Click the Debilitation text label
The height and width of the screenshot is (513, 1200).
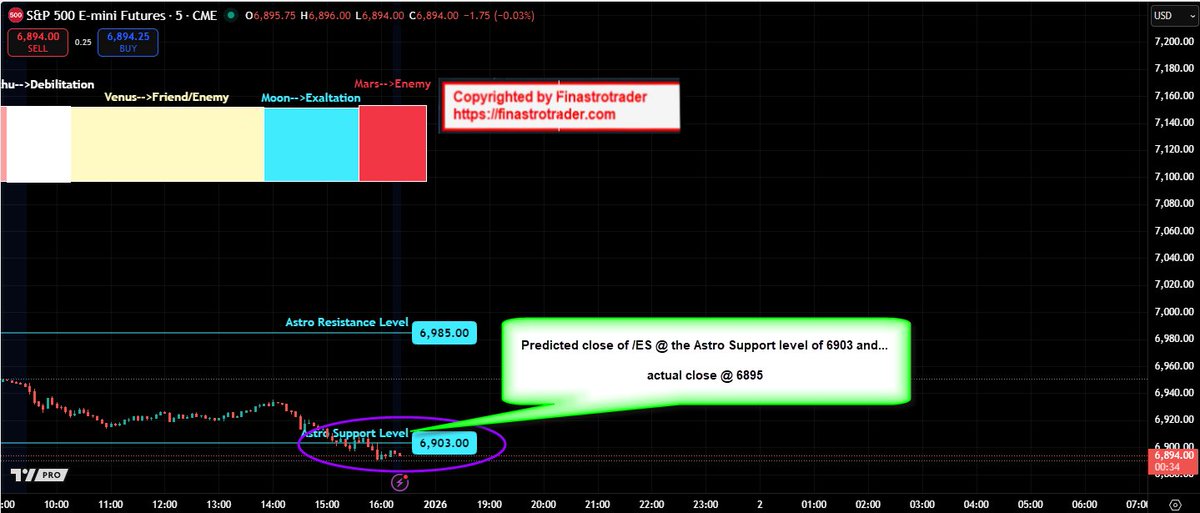(x=47, y=85)
